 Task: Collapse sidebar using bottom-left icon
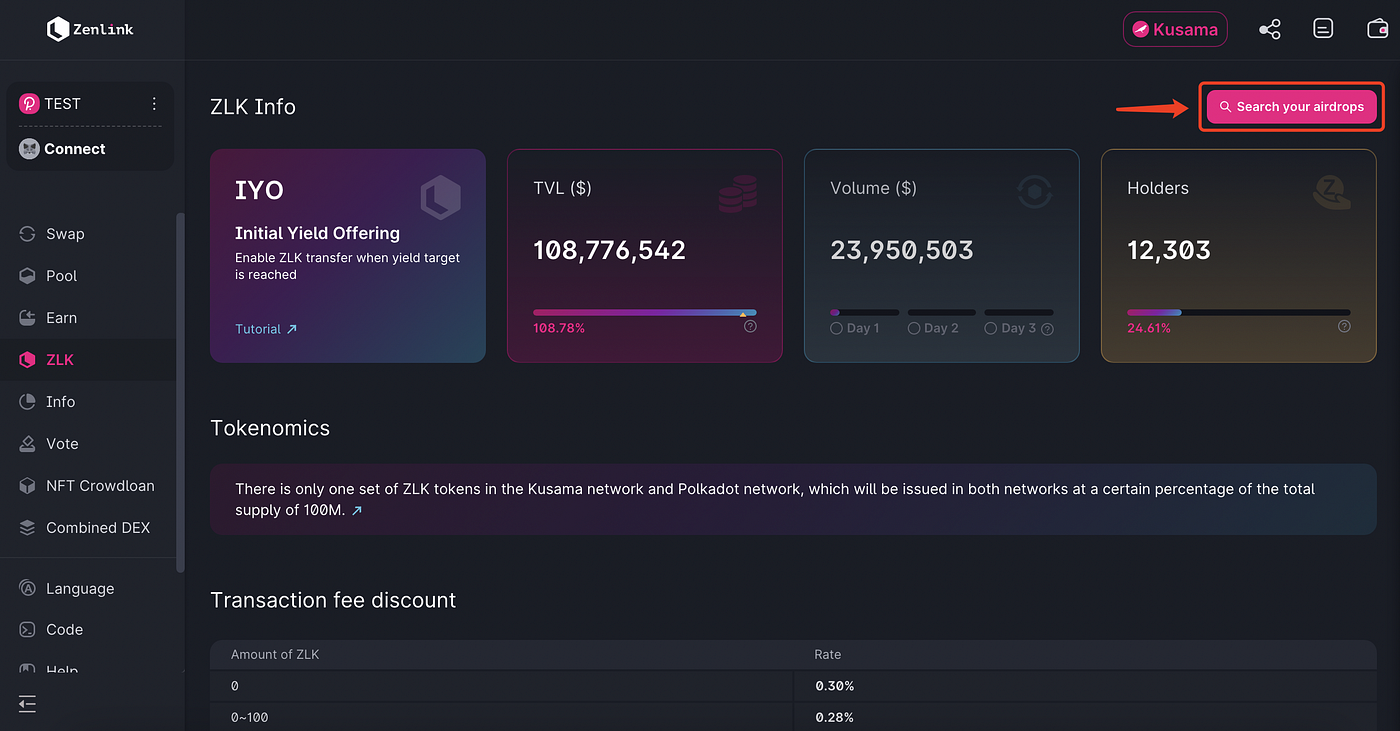27,704
